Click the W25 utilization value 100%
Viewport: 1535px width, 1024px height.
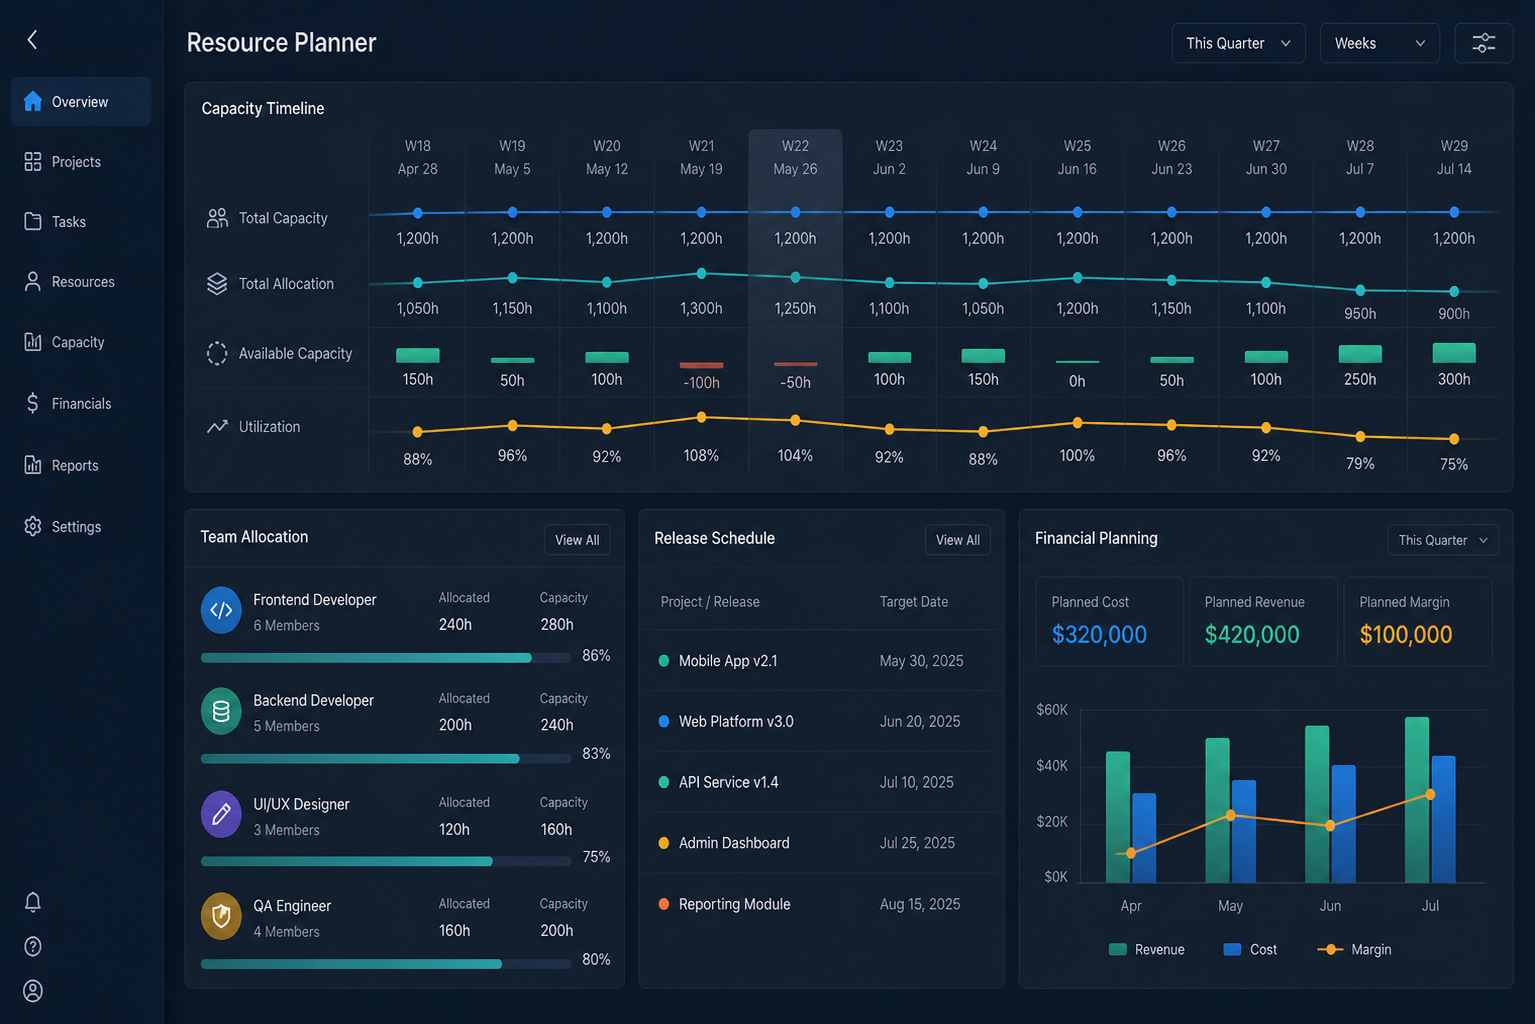click(1077, 455)
